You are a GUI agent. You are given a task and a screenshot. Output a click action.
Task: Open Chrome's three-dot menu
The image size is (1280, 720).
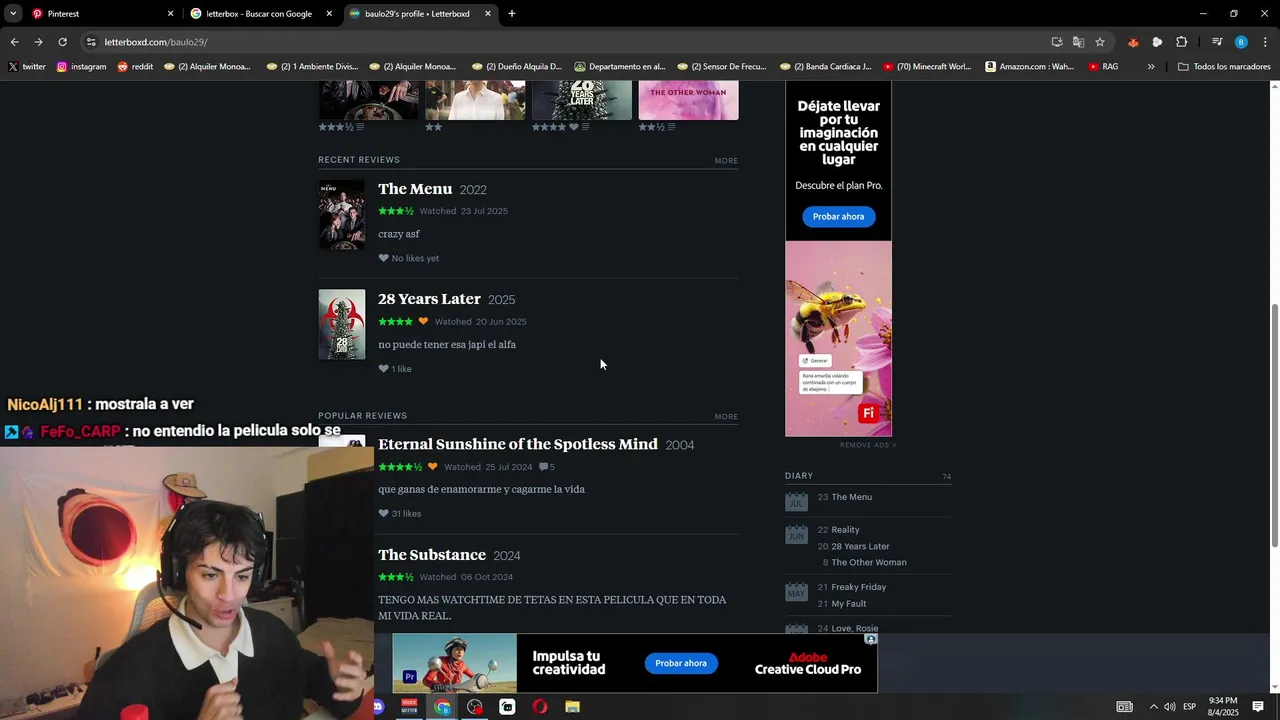point(1265,42)
